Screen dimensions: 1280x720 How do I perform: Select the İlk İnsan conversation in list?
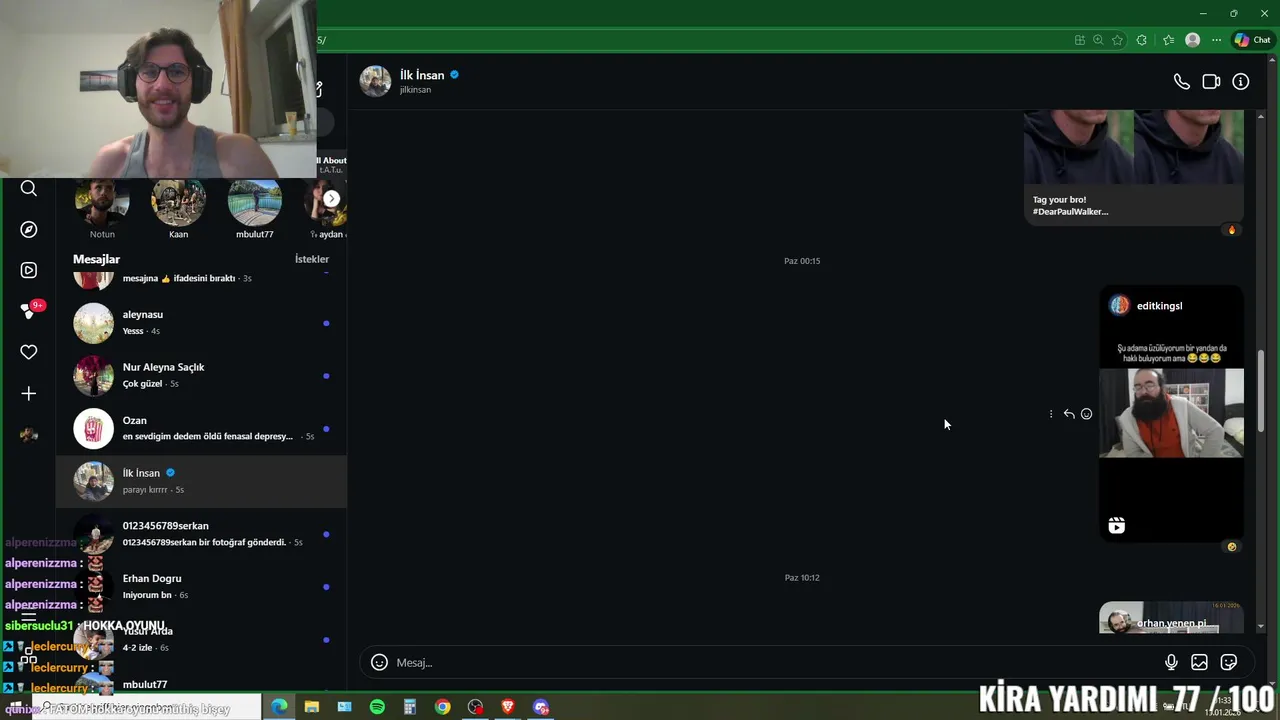201,481
